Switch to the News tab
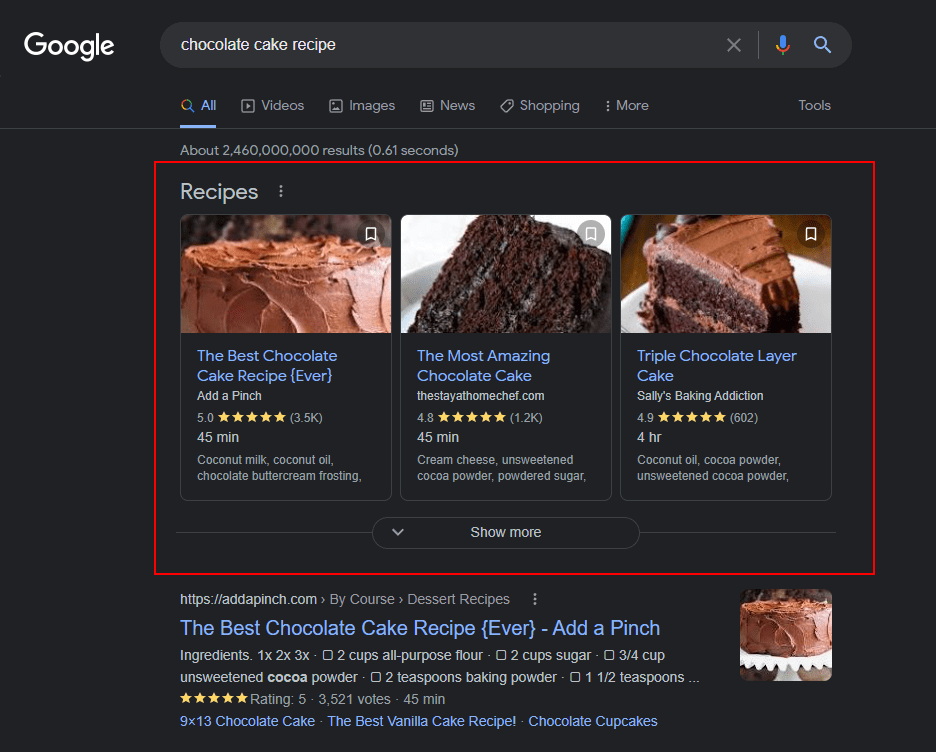936x752 pixels. (447, 105)
